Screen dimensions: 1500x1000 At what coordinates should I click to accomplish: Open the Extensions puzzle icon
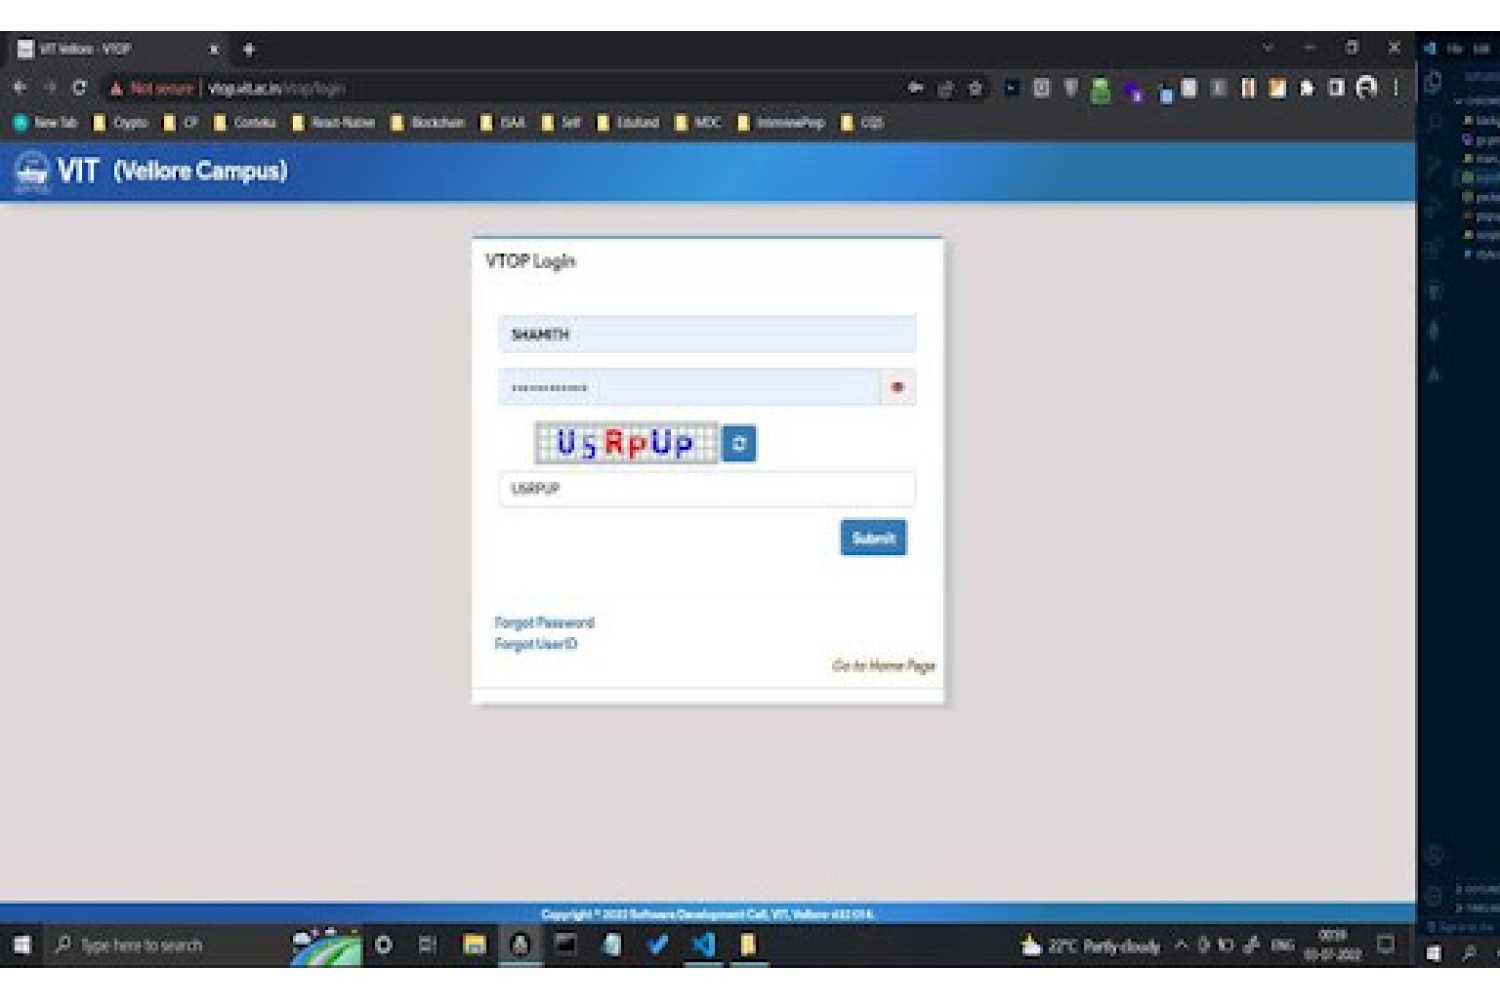[x=1306, y=88]
